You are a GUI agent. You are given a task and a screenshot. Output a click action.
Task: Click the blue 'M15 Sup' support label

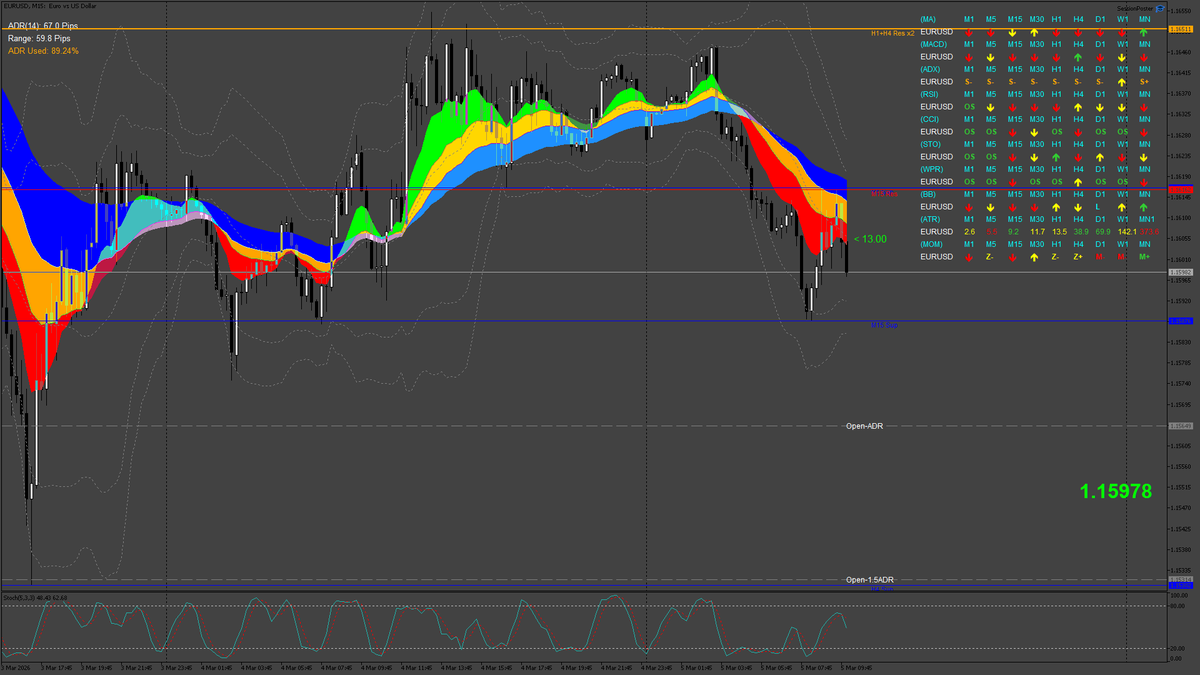pos(883,325)
